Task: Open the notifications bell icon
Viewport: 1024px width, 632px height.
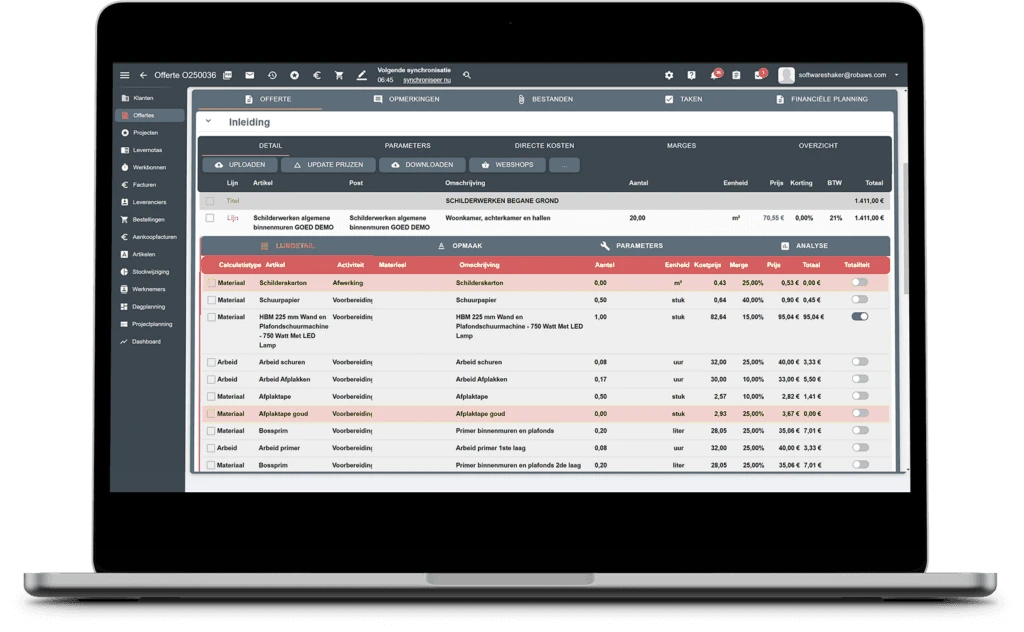Action: [x=715, y=75]
